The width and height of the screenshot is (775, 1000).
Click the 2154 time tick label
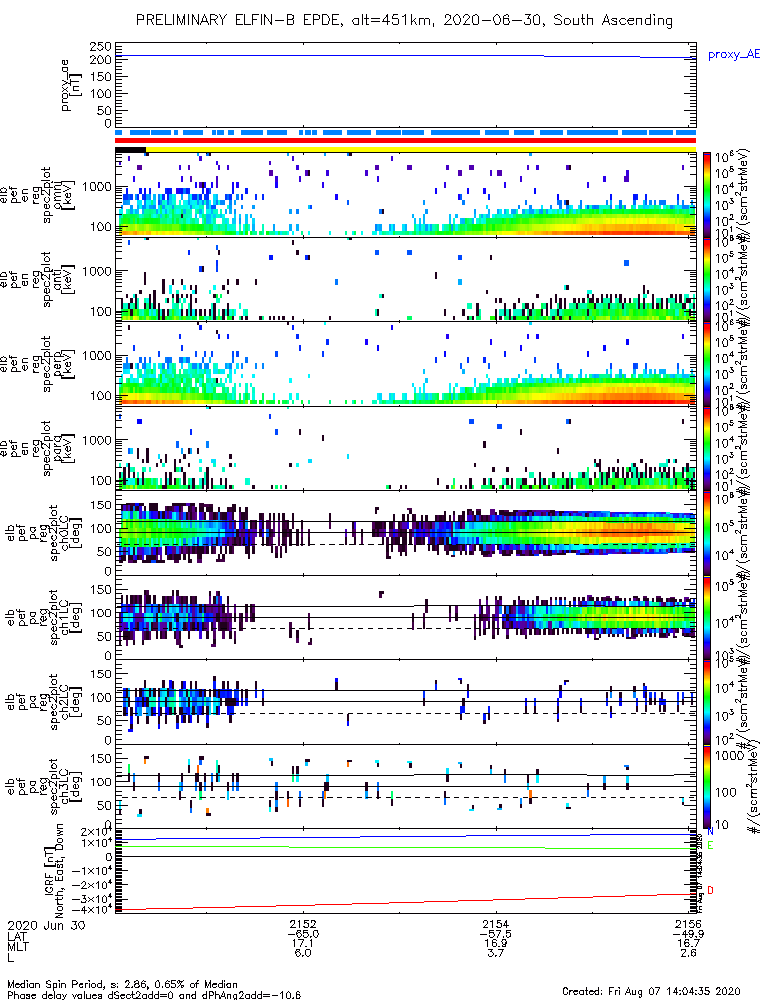(496, 924)
